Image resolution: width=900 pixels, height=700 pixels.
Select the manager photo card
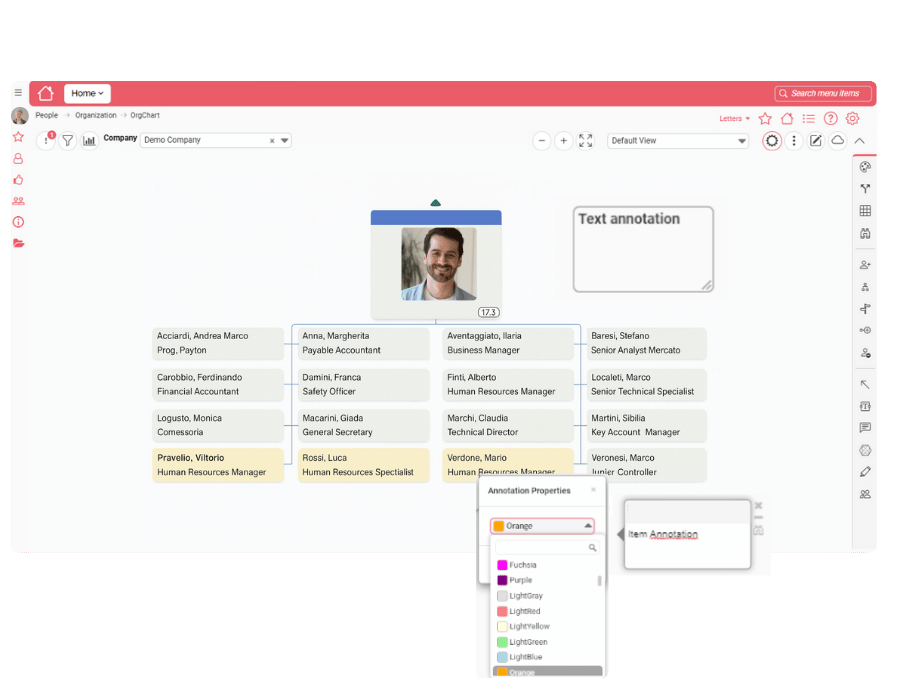436,265
